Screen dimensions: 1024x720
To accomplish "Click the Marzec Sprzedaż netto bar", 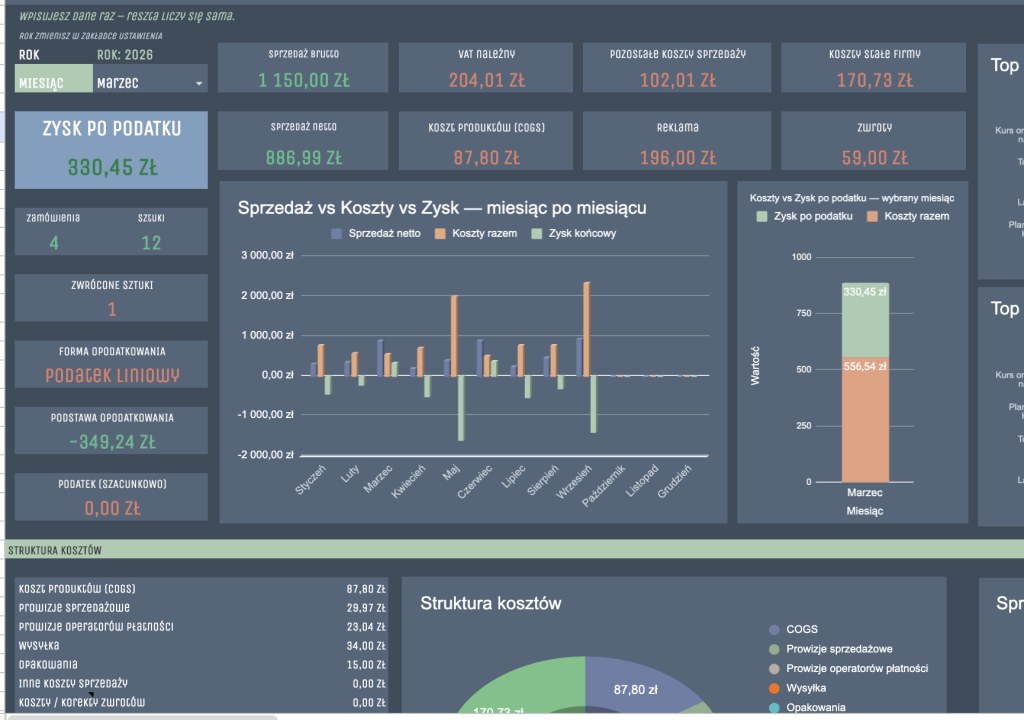I will [x=380, y=358].
